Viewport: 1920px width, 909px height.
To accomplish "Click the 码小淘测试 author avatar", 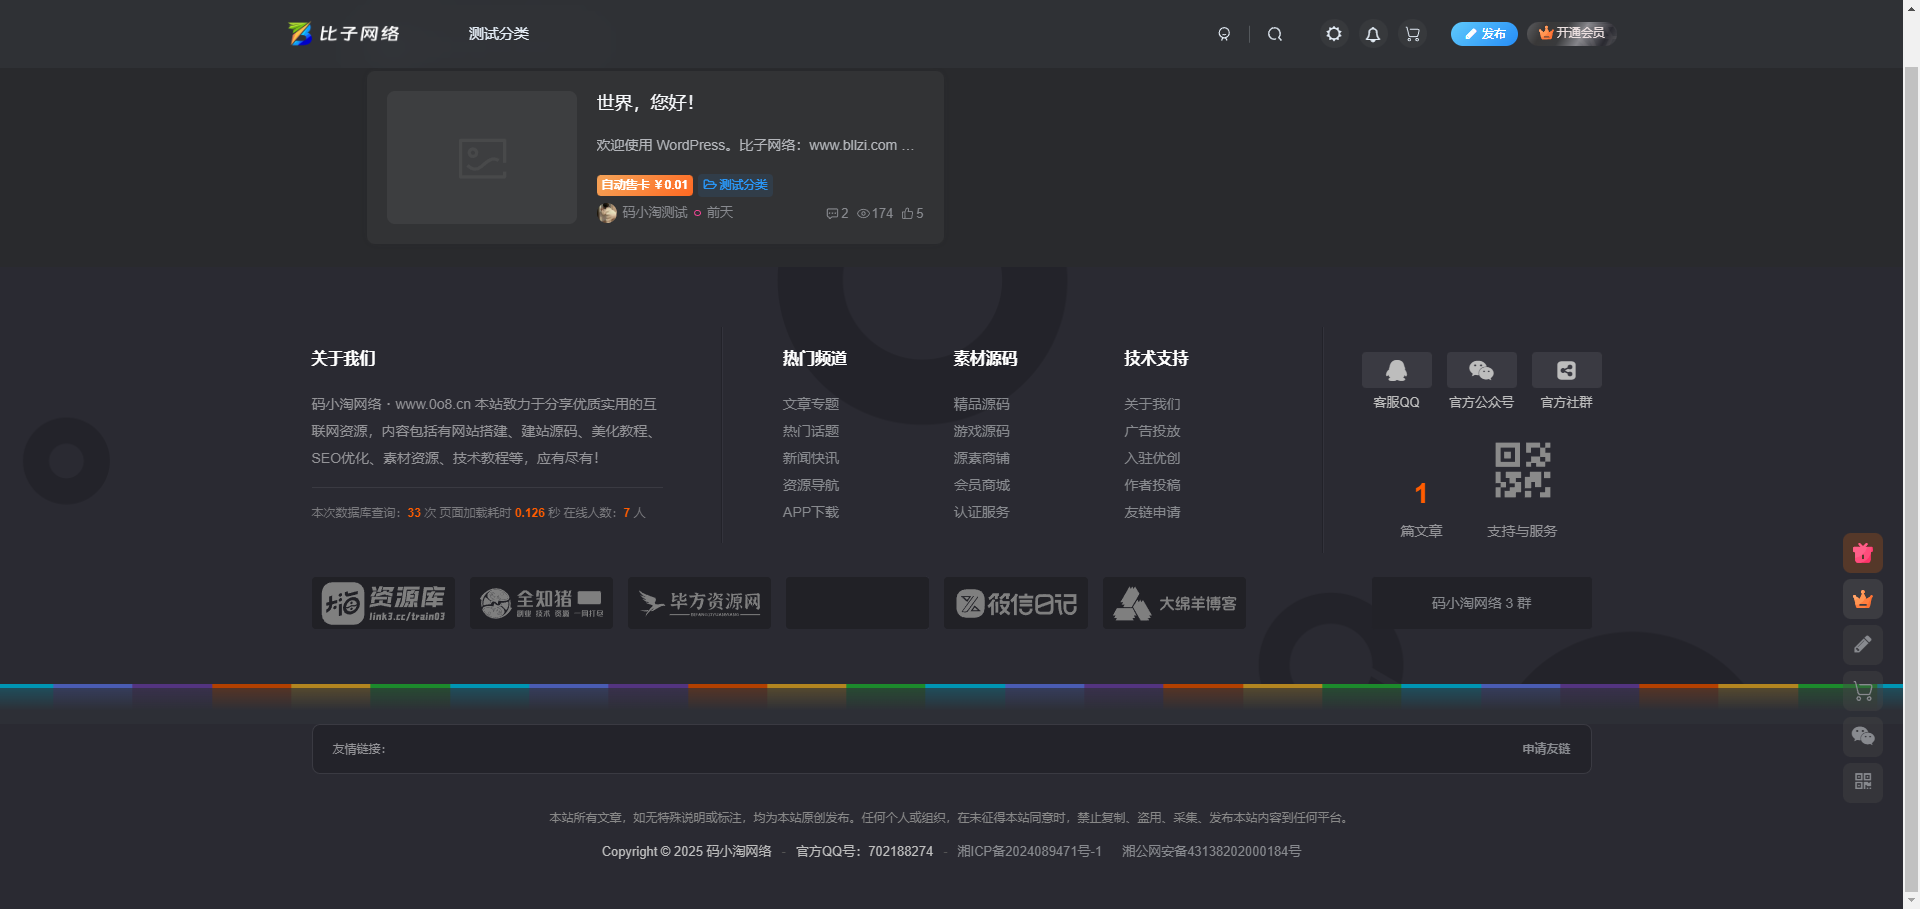I will tap(606, 213).
